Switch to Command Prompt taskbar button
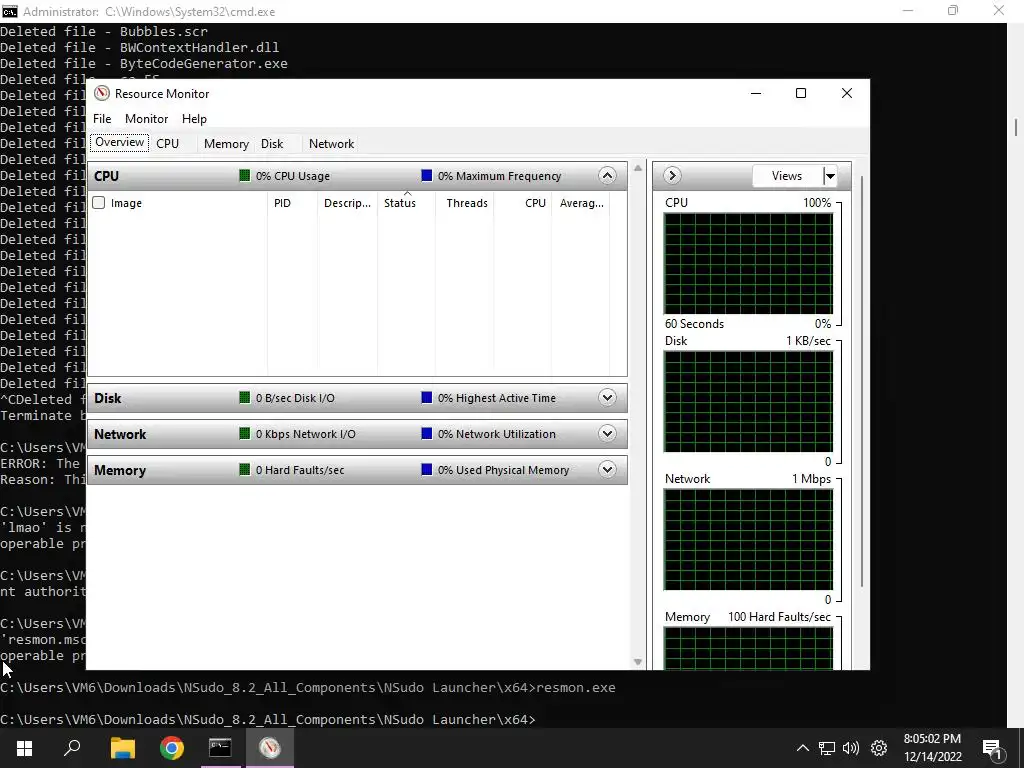Image resolution: width=1024 pixels, height=768 pixels. [220, 748]
